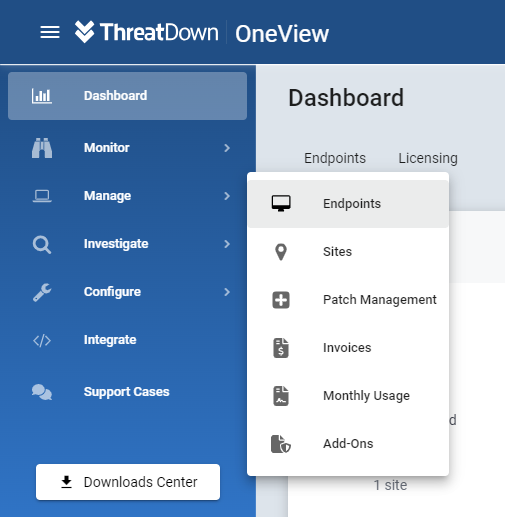Screen dimensions: 505x517
Task: Expand the Manage menu chevron
Action: [227, 196]
